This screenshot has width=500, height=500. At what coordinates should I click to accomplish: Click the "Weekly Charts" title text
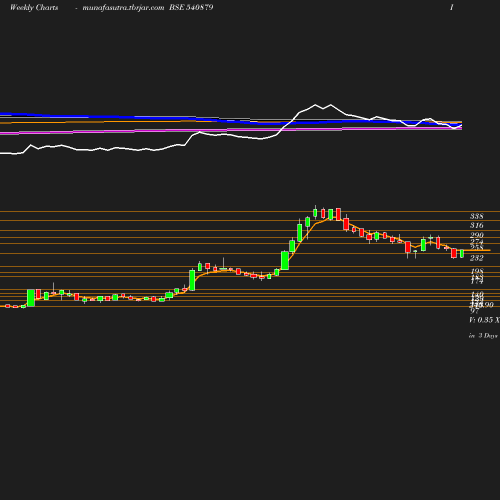coord(34,8)
